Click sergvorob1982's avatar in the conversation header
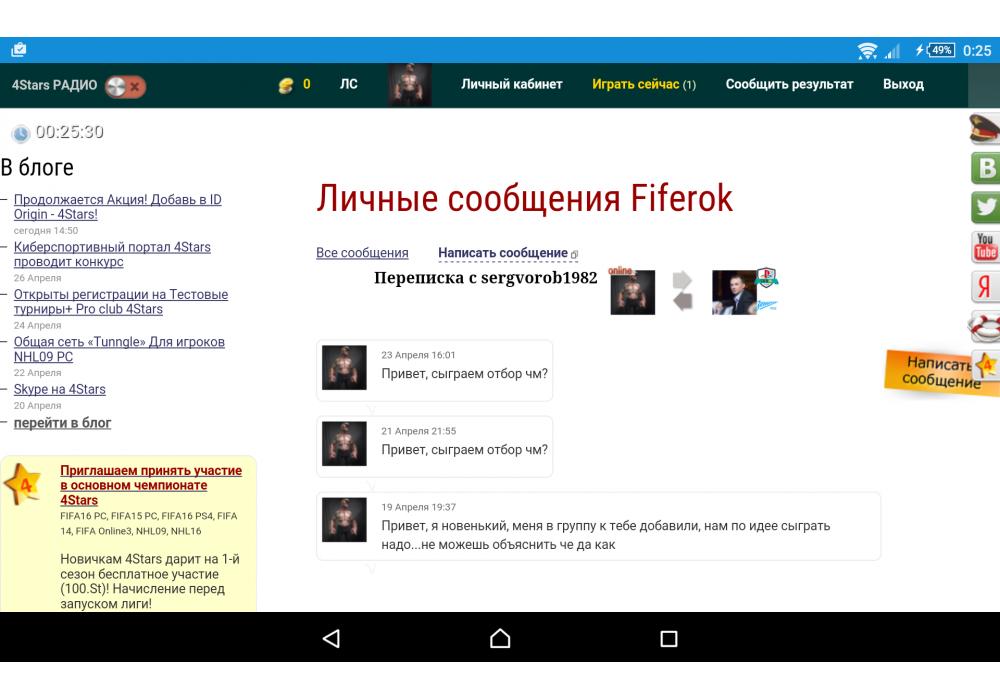Viewport: 1000px width, 700px height. click(734, 292)
